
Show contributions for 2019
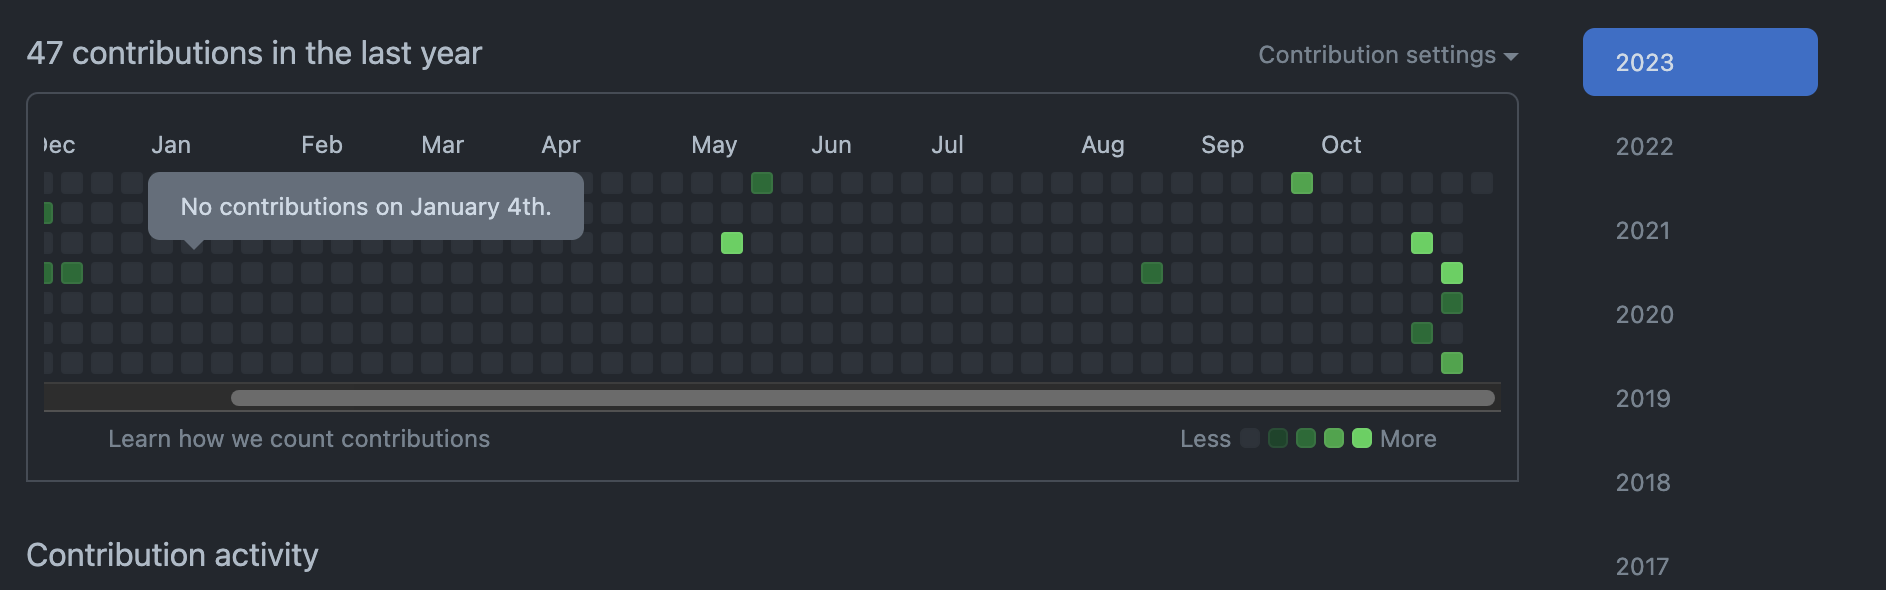tap(1643, 399)
